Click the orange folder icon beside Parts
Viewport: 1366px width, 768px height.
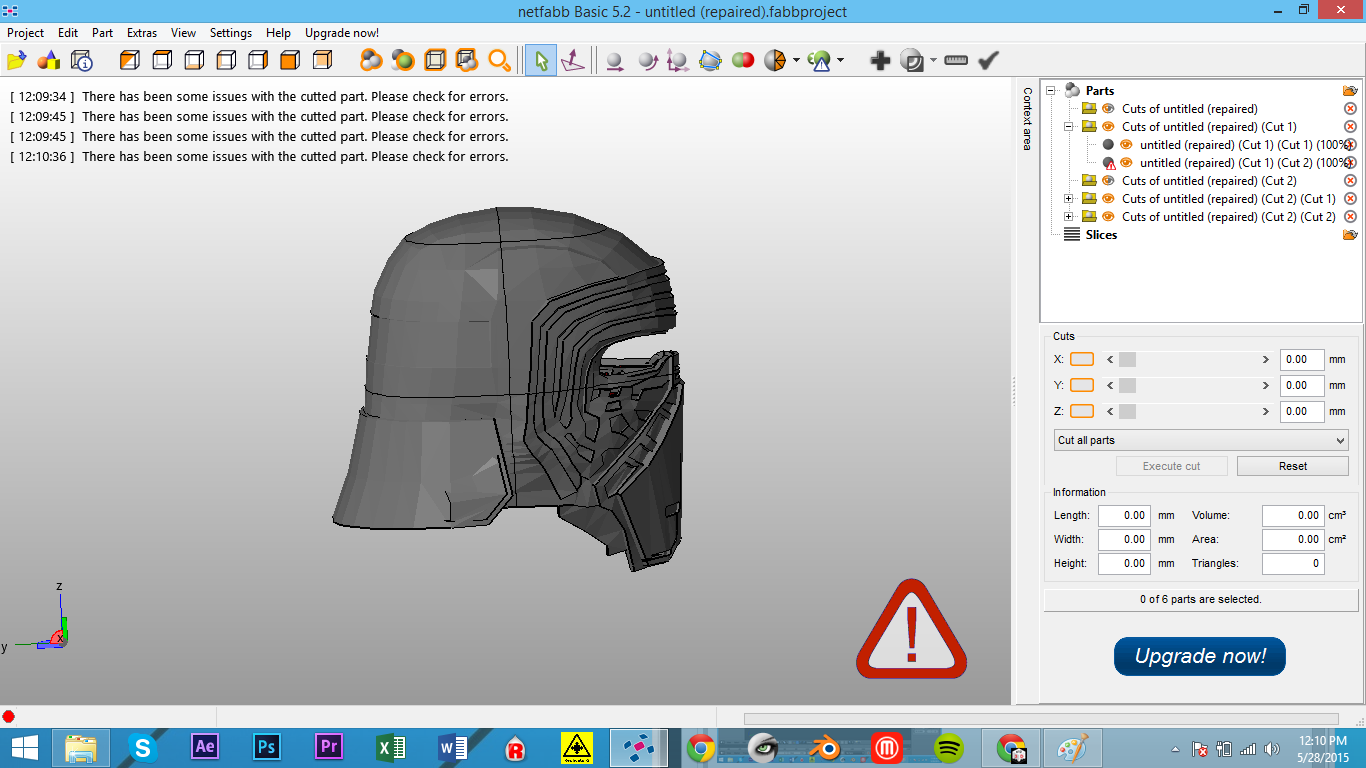[x=1350, y=91]
